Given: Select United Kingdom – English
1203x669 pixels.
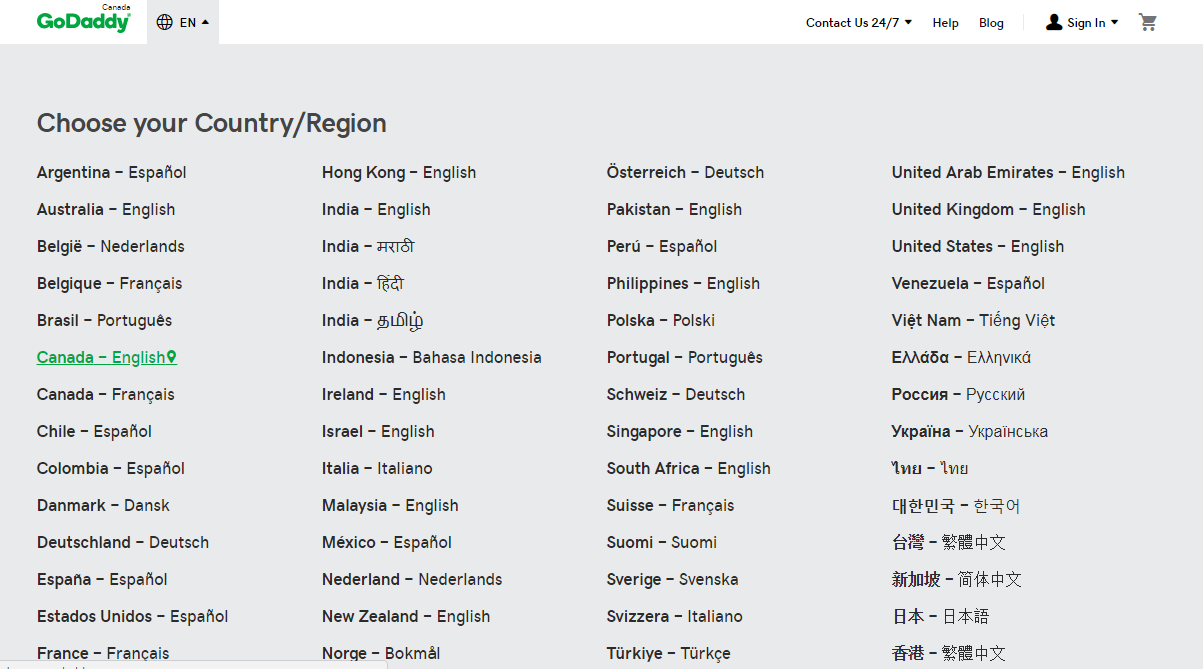Looking at the screenshot, I should coord(989,209).
